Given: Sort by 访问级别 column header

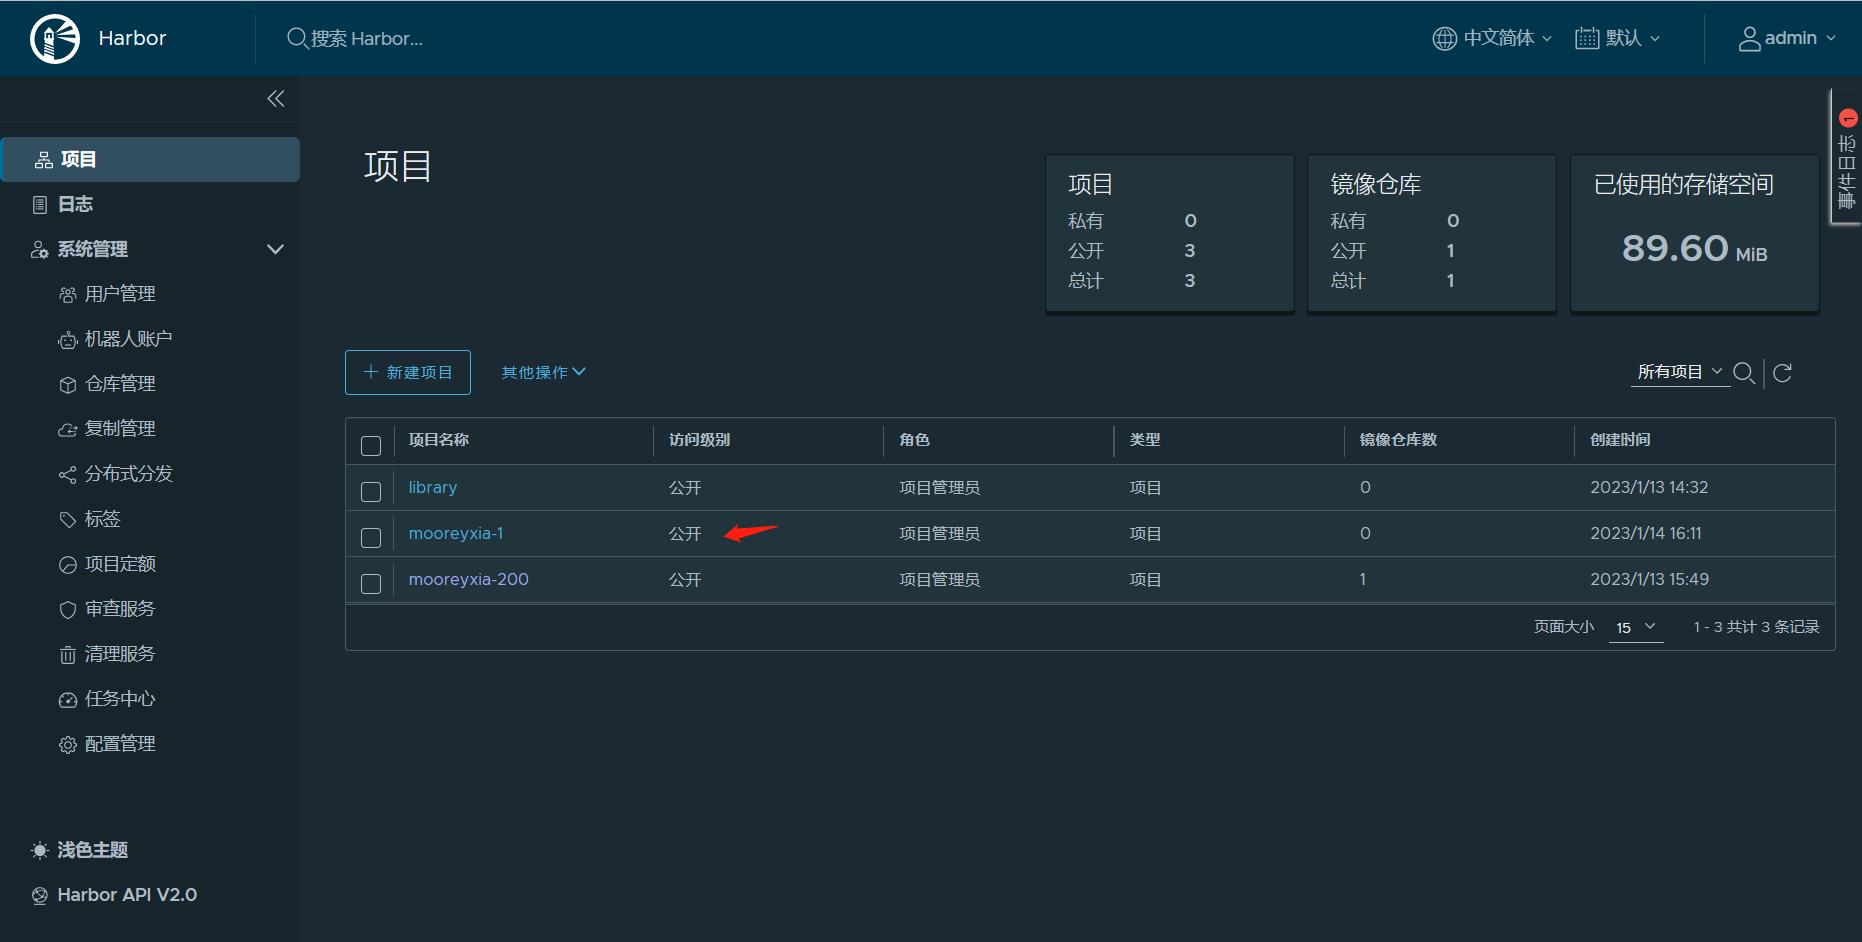Looking at the screenshot, I should [x=699, y=440].
